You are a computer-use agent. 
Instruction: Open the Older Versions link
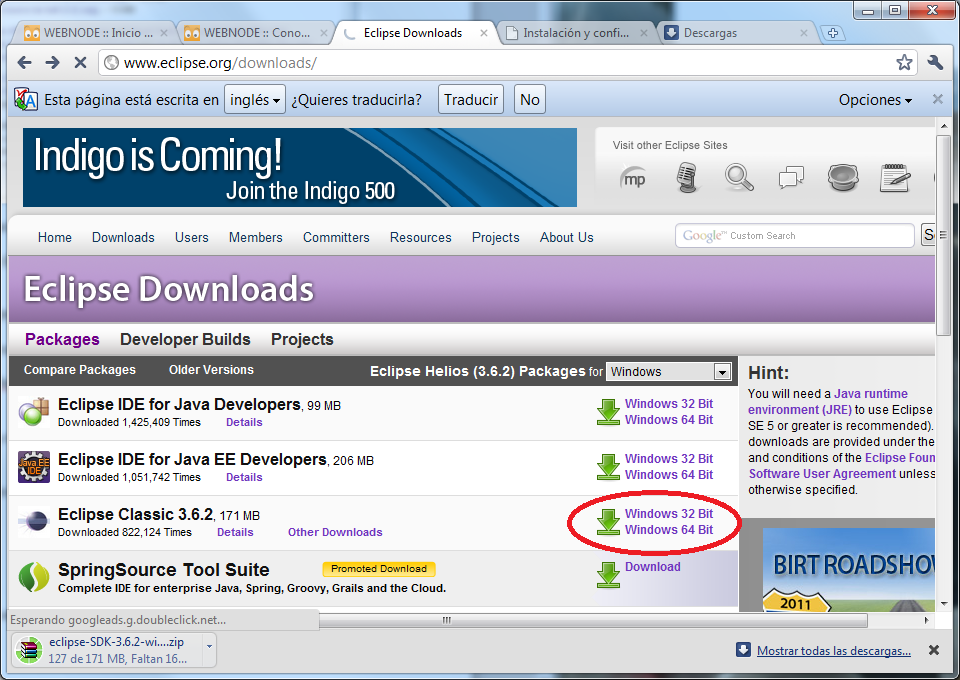(x=211, y=370)
